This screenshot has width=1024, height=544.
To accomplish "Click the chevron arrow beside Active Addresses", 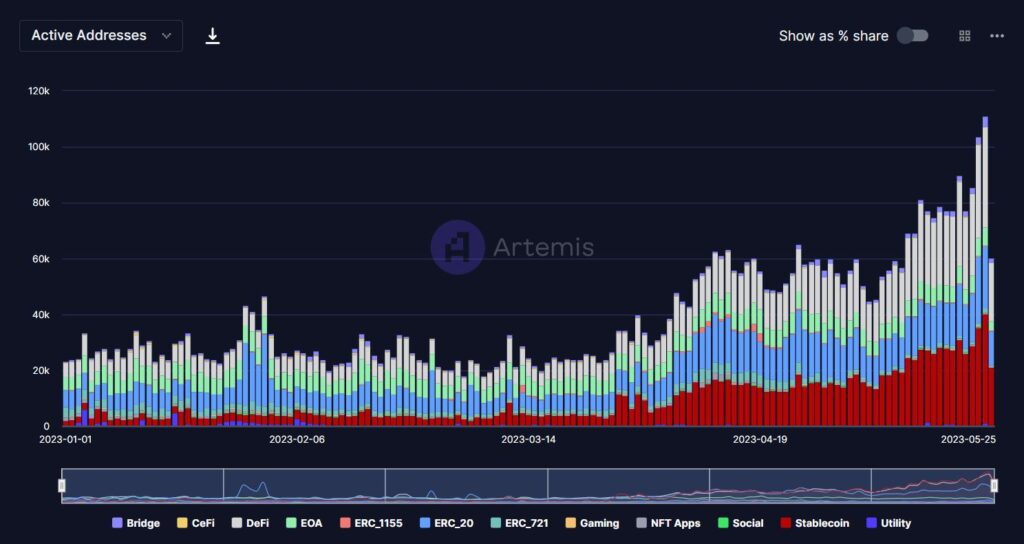I will click(166, 36).
